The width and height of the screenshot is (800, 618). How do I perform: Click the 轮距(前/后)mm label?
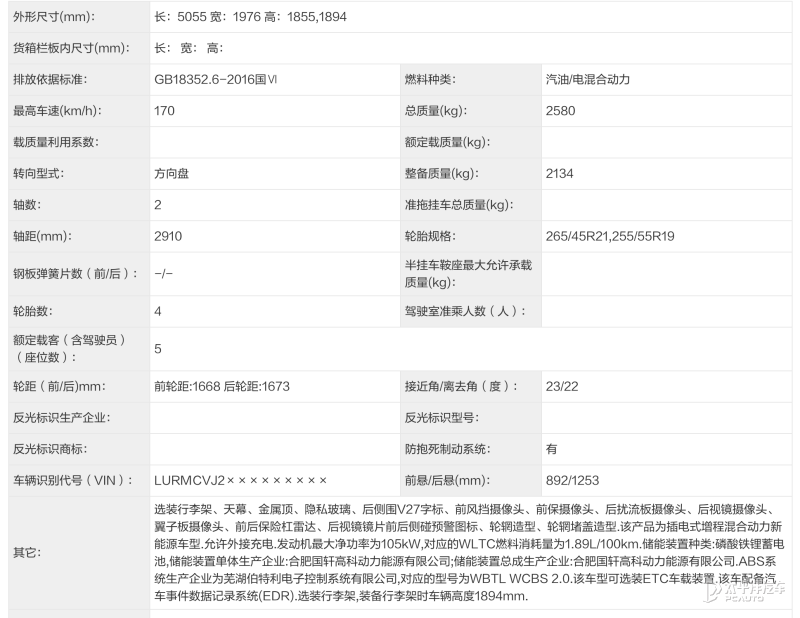pos(59,386)
